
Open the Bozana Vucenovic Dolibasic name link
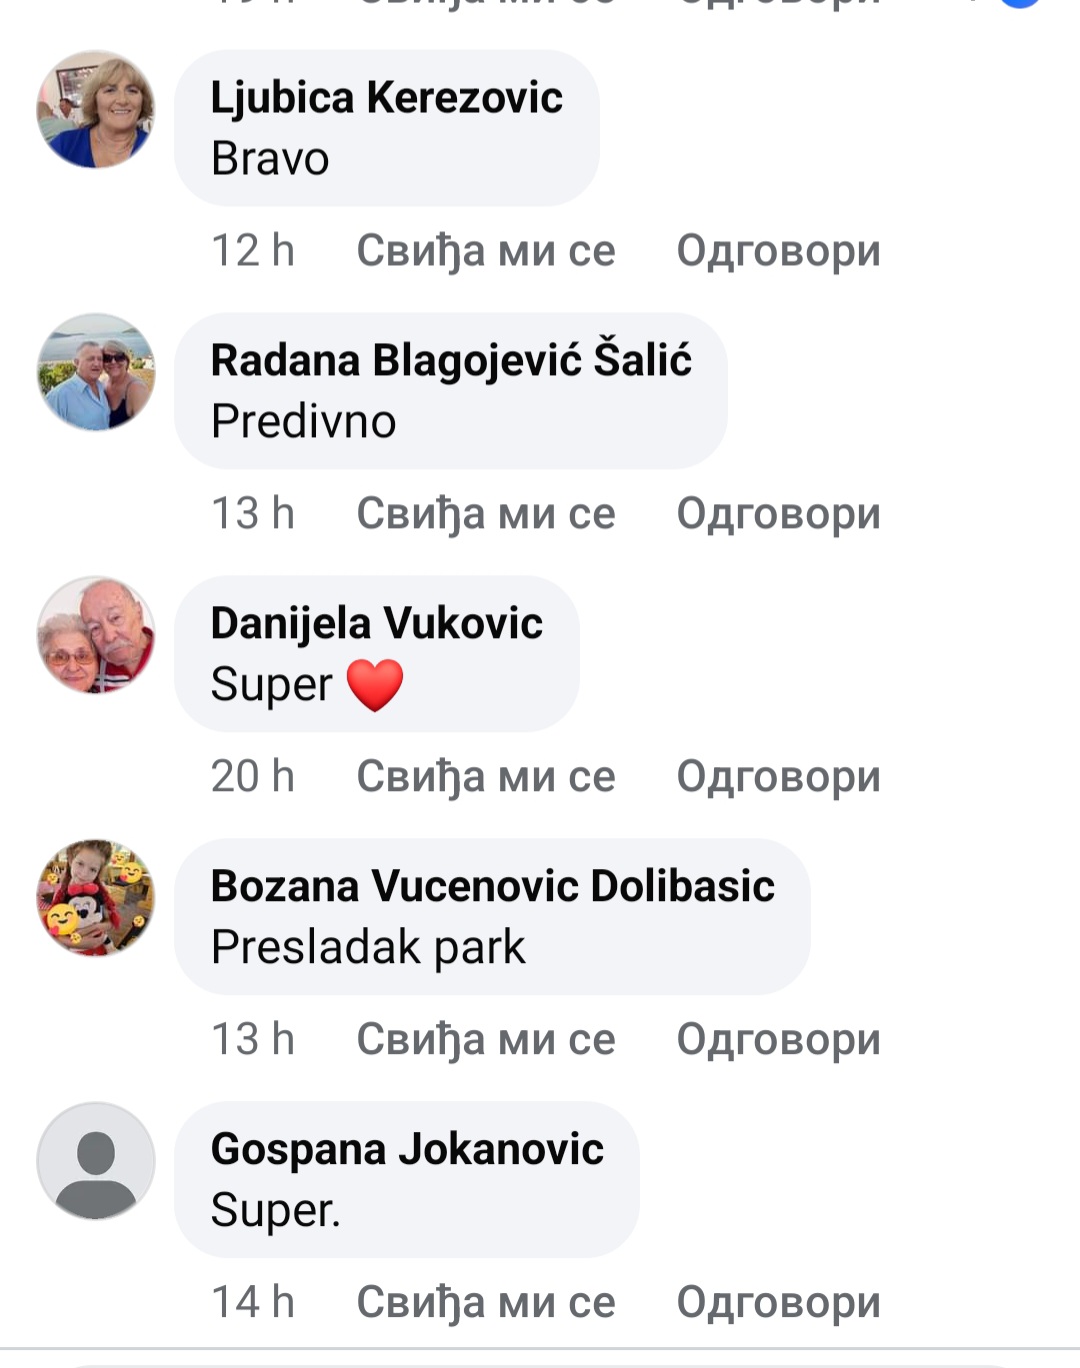pyautogui.click(x=492, y=886)
